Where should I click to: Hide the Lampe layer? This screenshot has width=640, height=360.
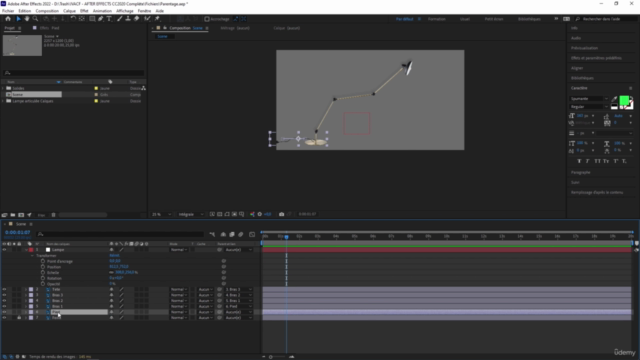4,250
